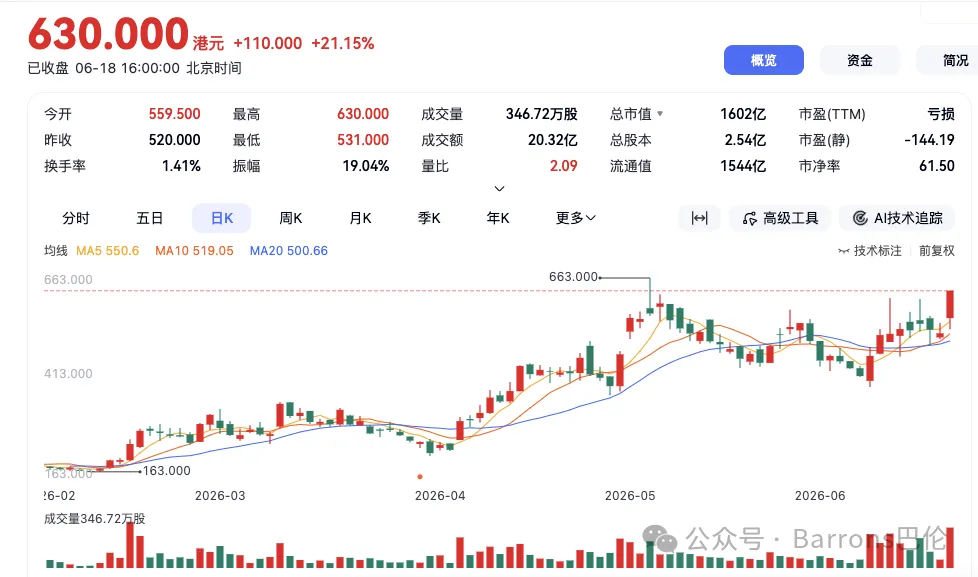Click the 最低 value 531.000

[x=363, y=140]
